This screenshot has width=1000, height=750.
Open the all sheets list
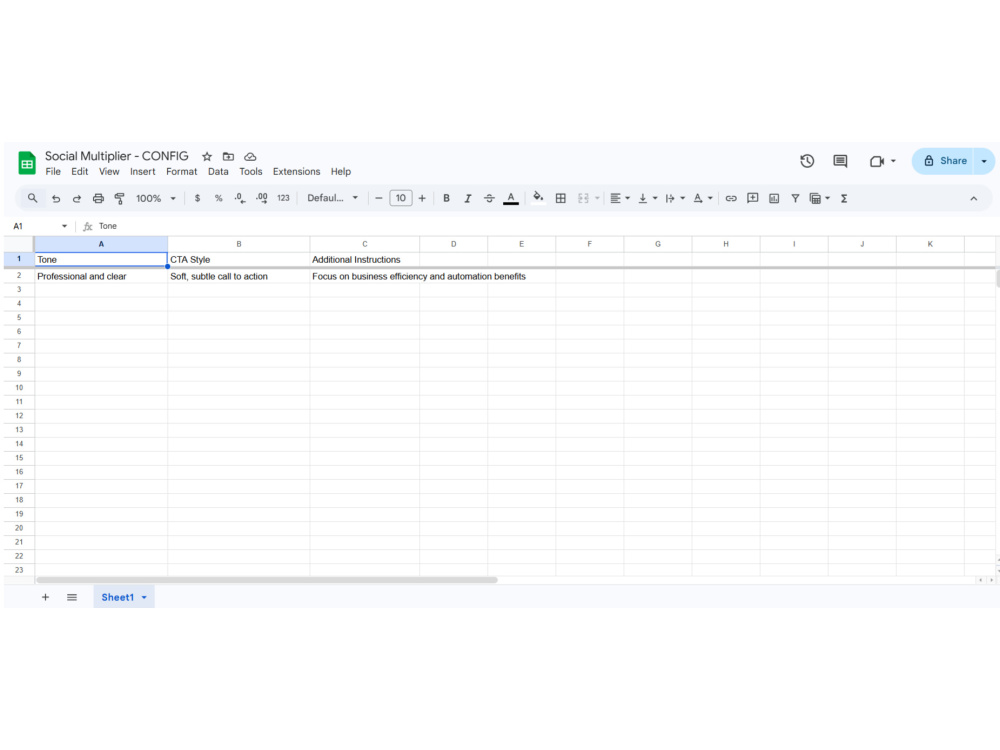[x=72, y=598]
